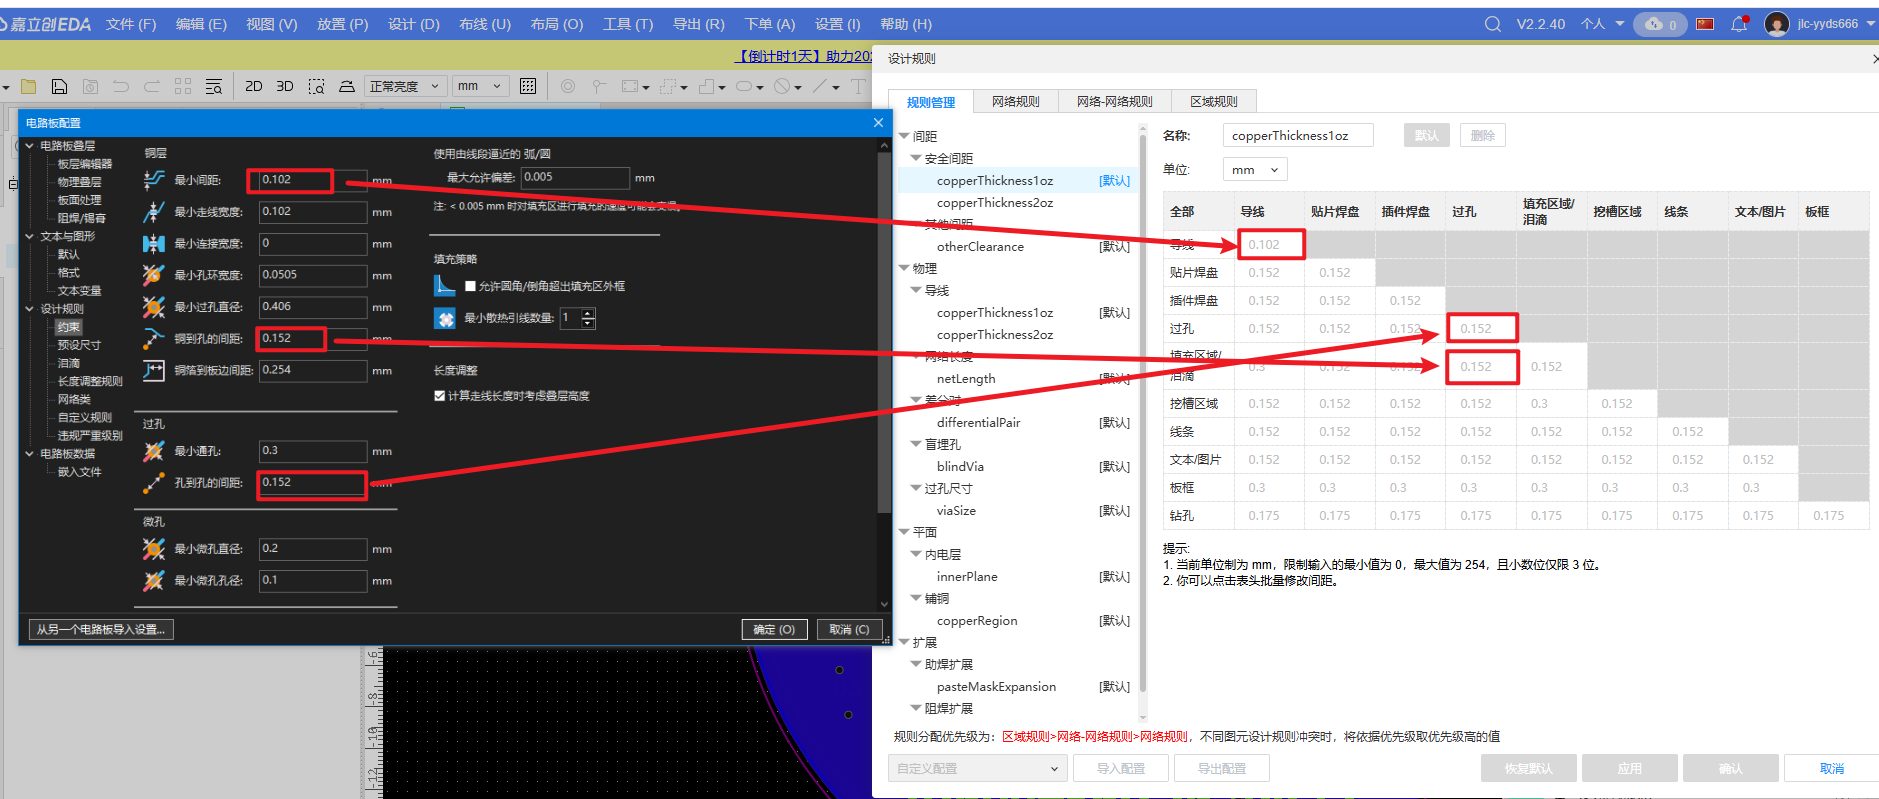Screen dimensions: 1879x799
Task: Close the 电路板配置 dialog
Action: (878, 123)
